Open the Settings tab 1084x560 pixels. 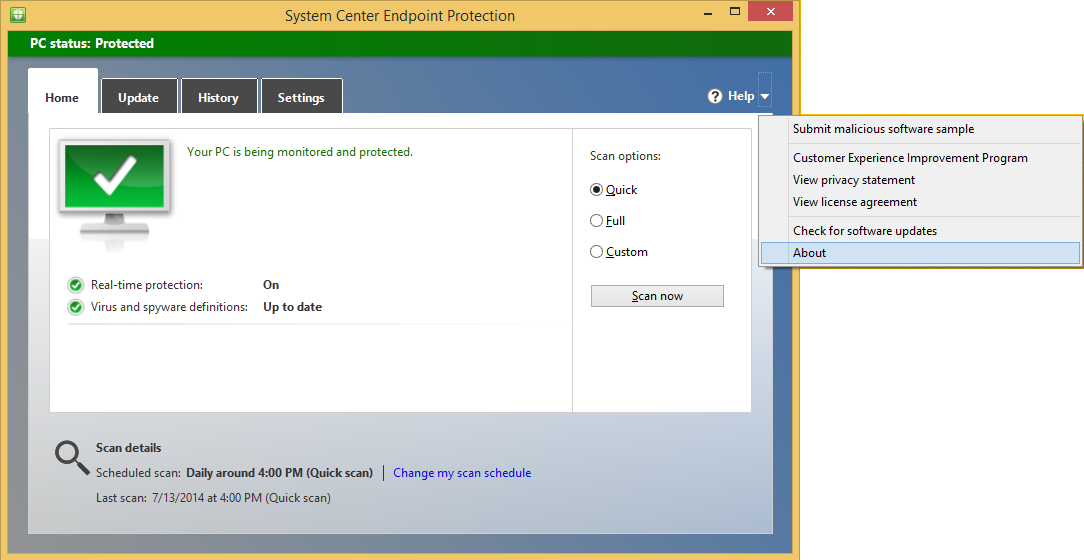(301, 97)
